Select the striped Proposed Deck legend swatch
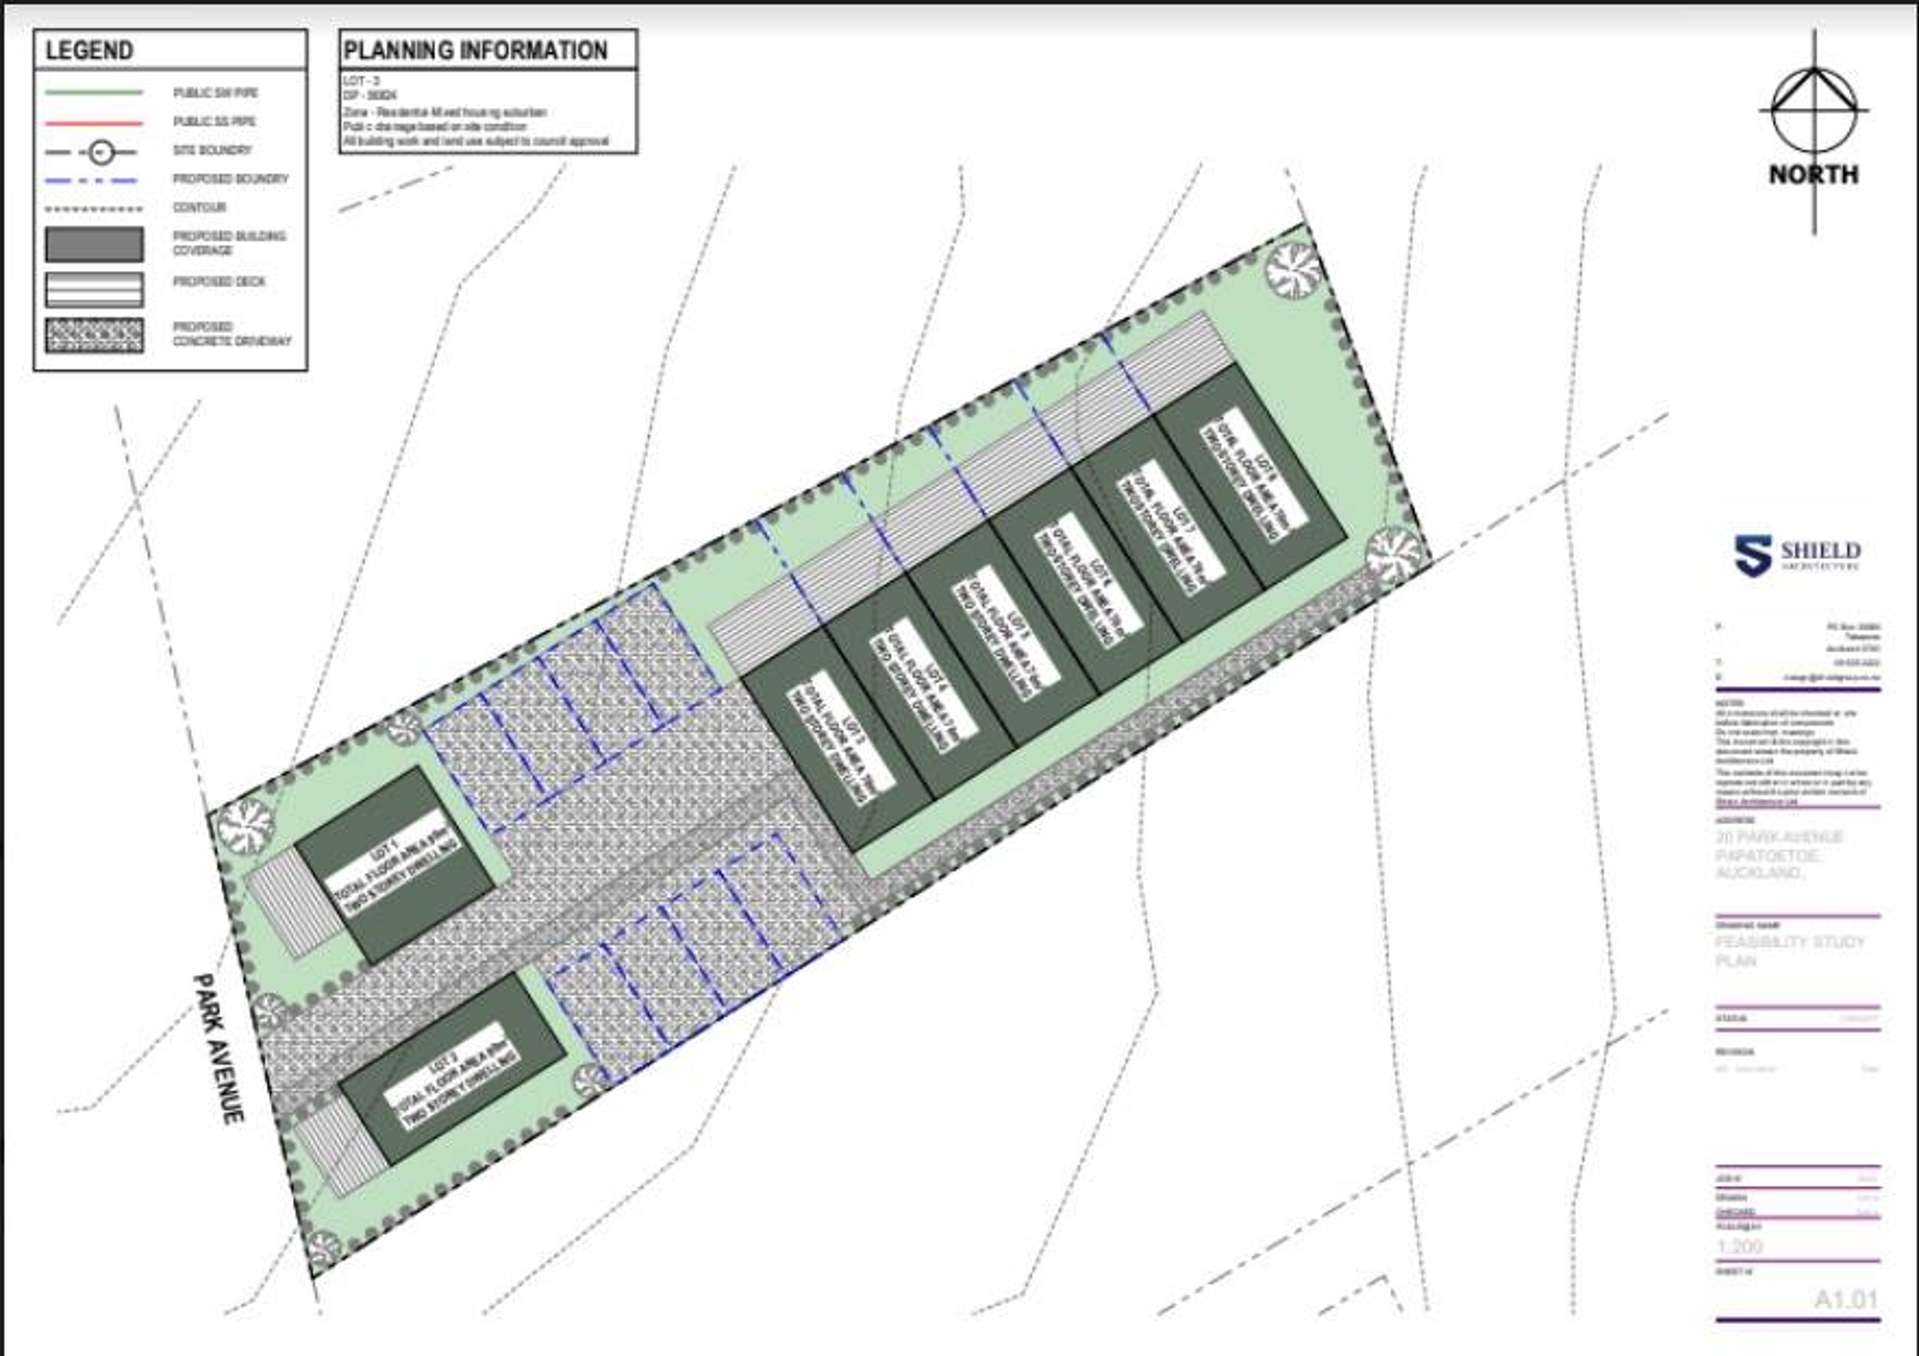This screenshot has height=1356, width=1919. tap(94, 290)
